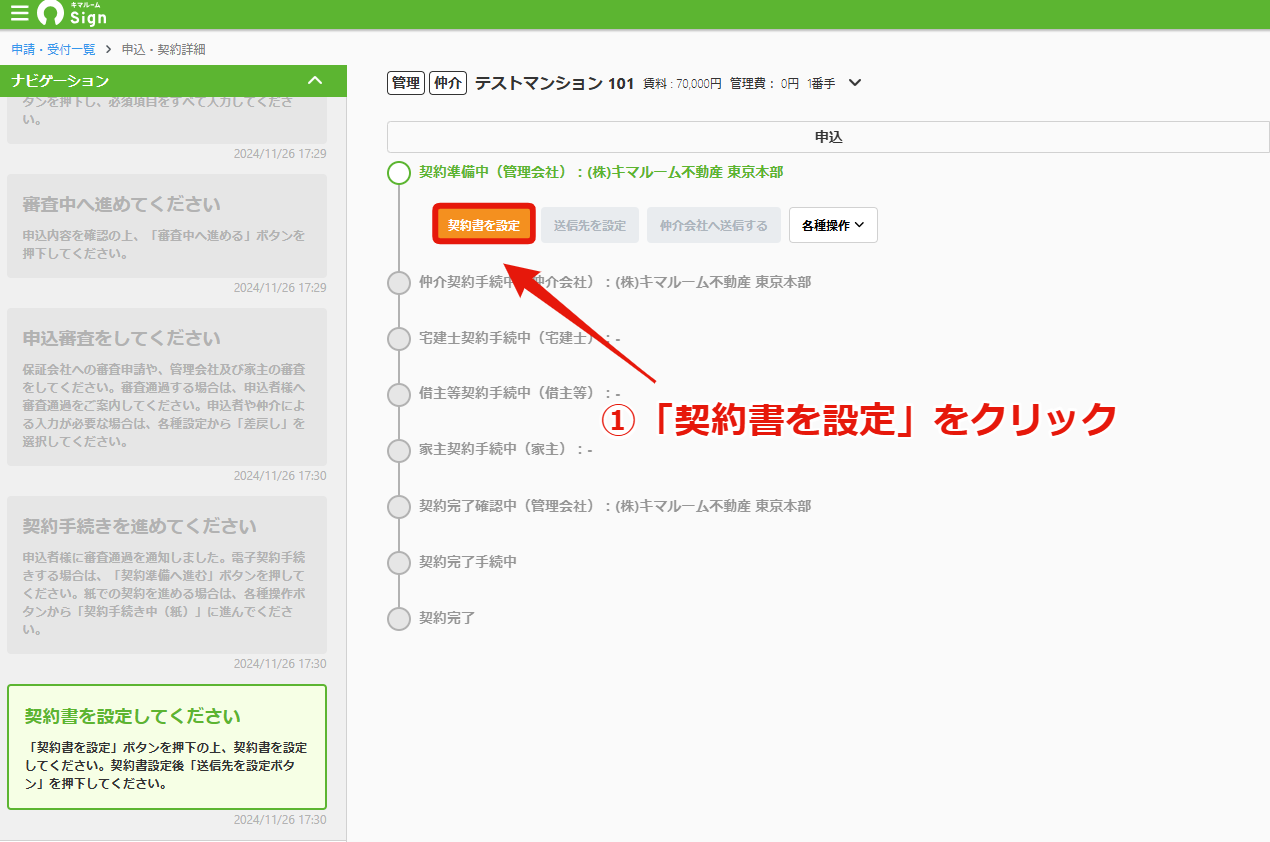The height and width of the screenshot is (842, 1270).
Task: Select the 宅建士契約手続中 step circle
Action: (x=399, y=339)
